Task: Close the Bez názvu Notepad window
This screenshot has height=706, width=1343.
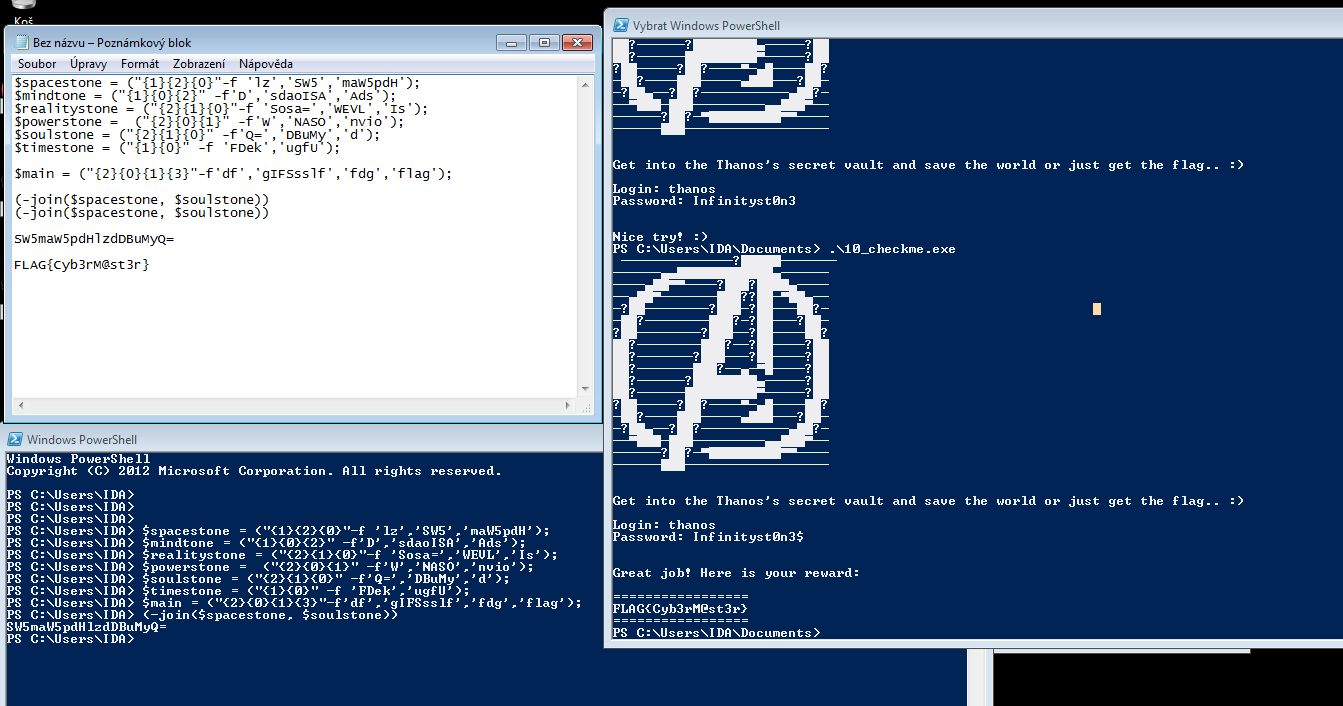Action: pyautogui.click(x=577, y=42)
